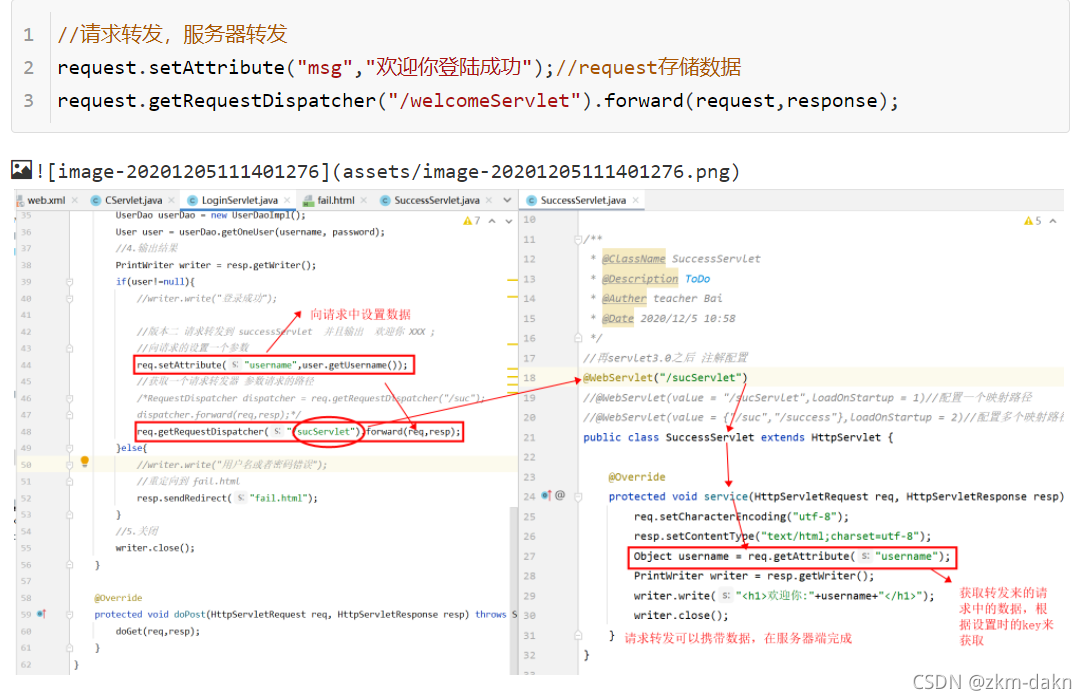Click @Override annotation on line 58
The height and width of the screenshot is (700, 1087).
point(118,597)
